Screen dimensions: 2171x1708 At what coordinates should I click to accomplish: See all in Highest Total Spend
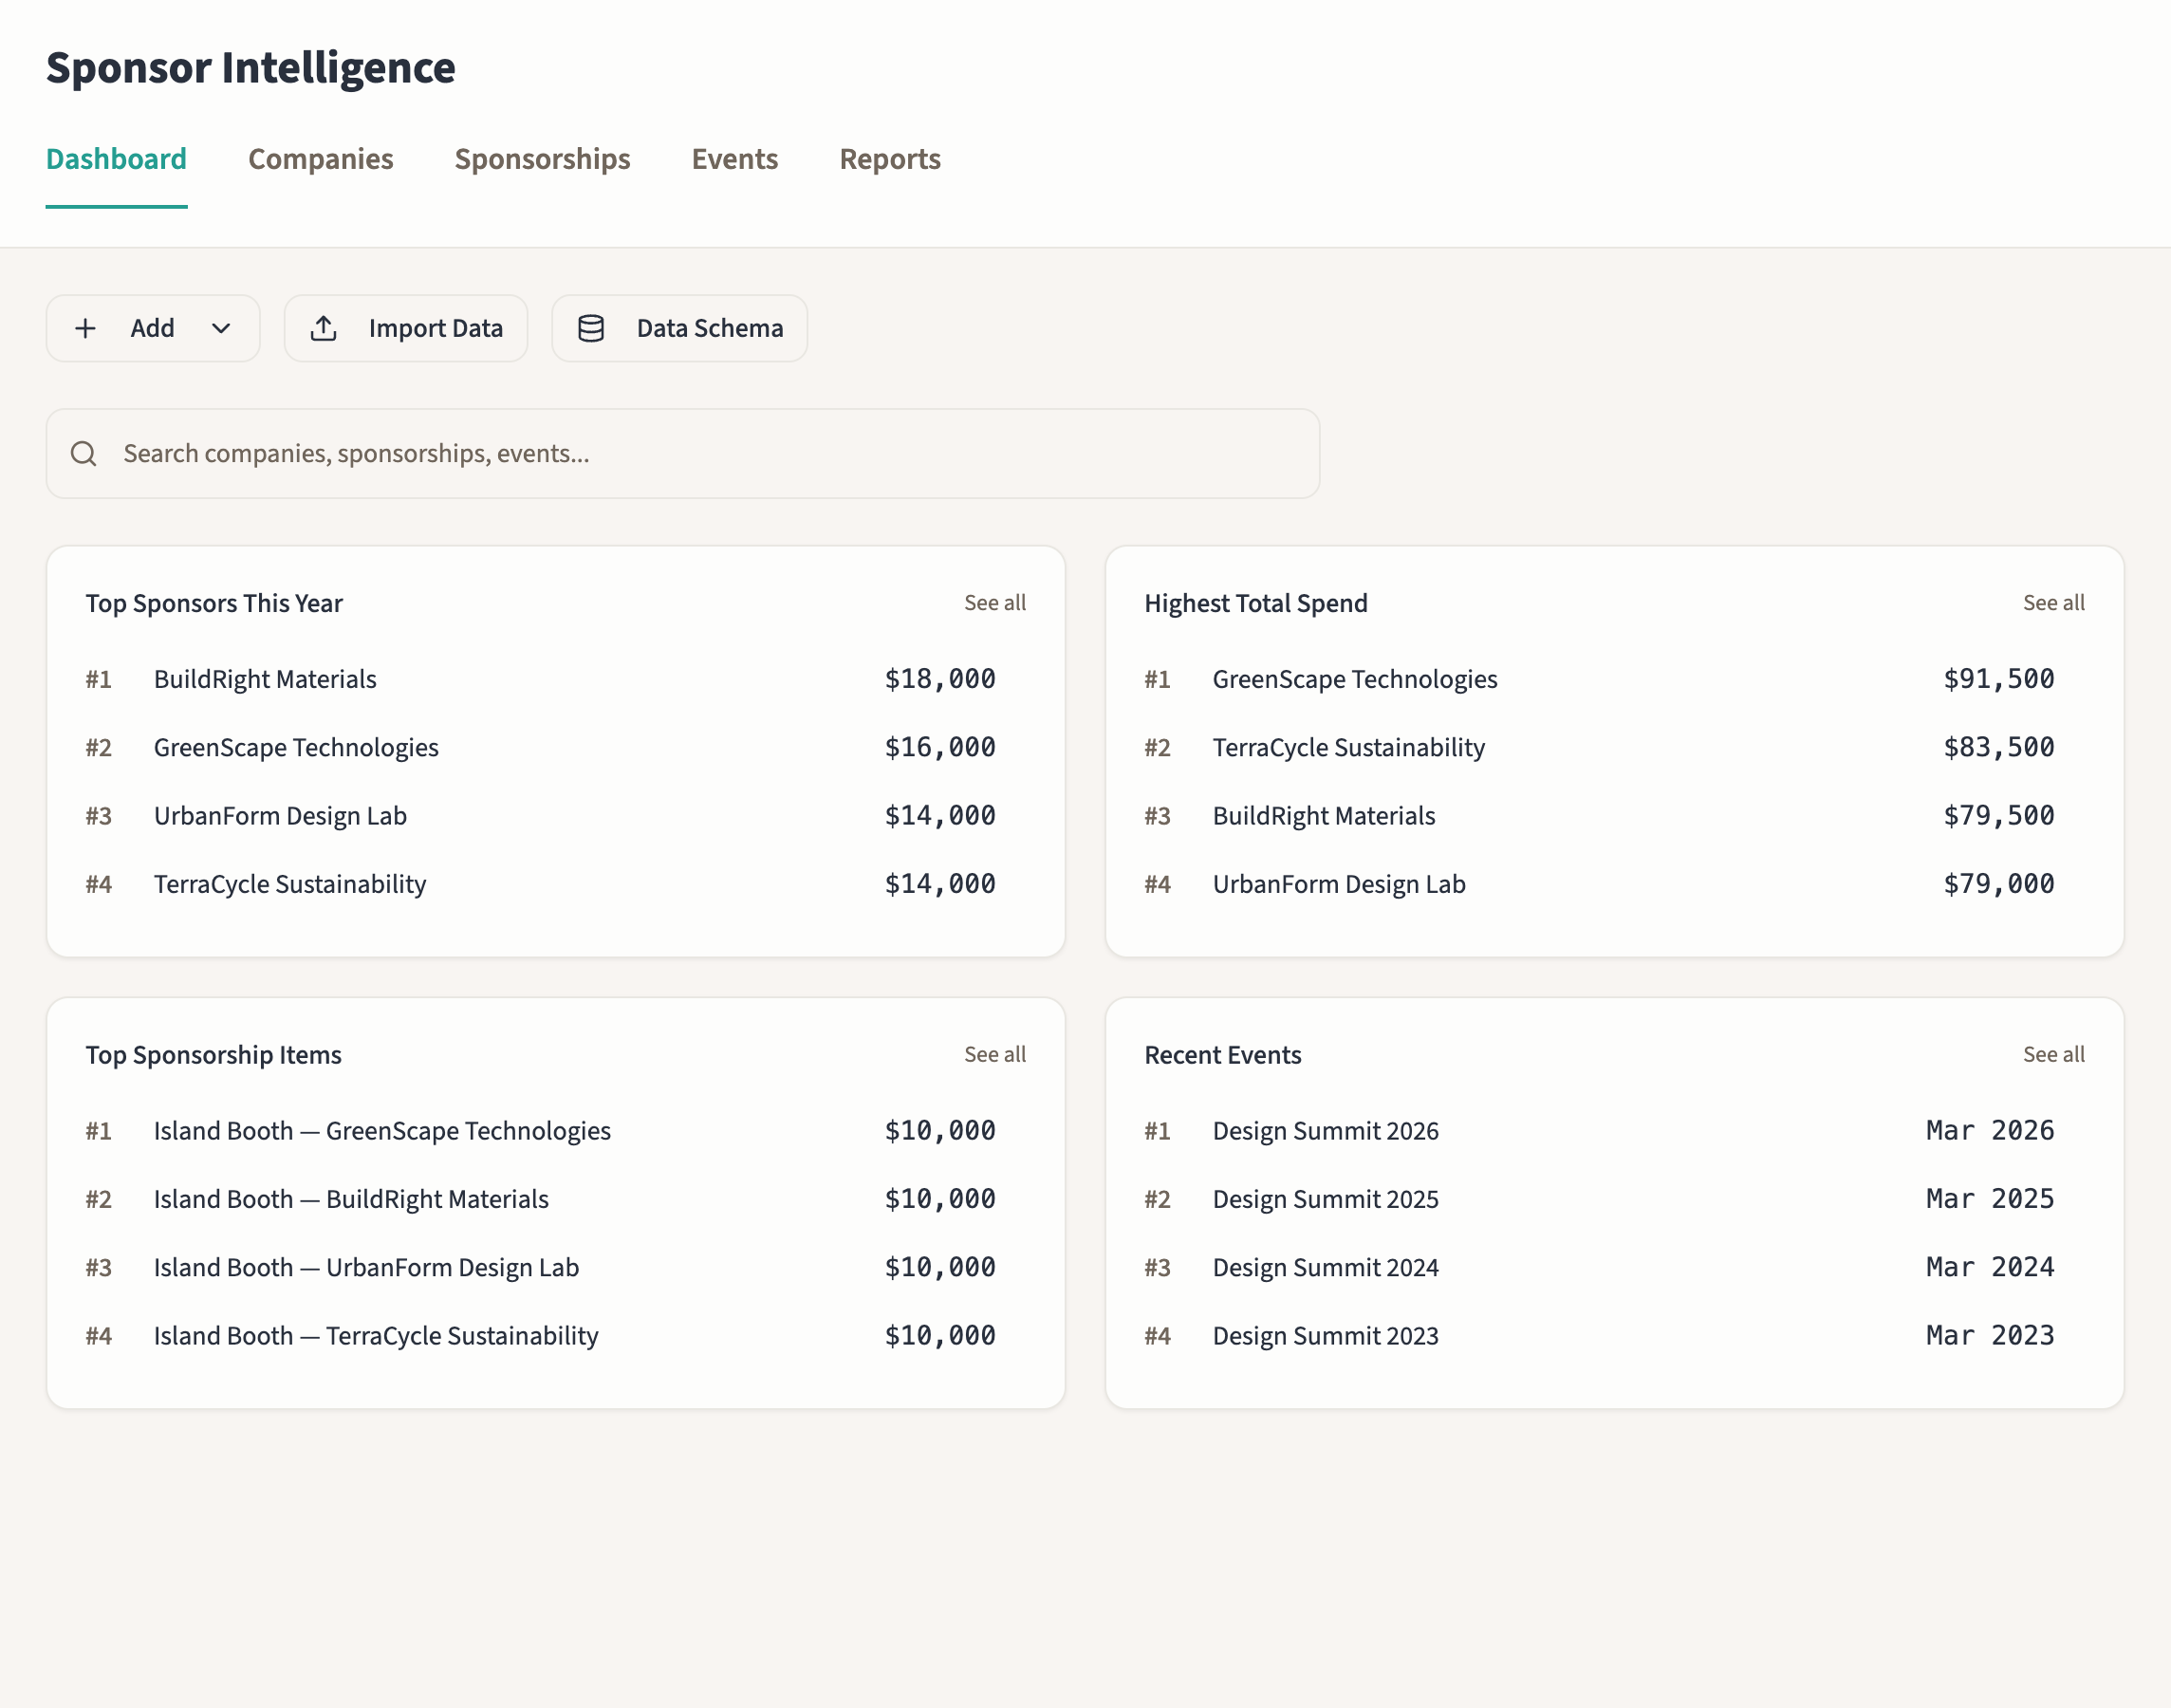click(x=2054, y=603)
